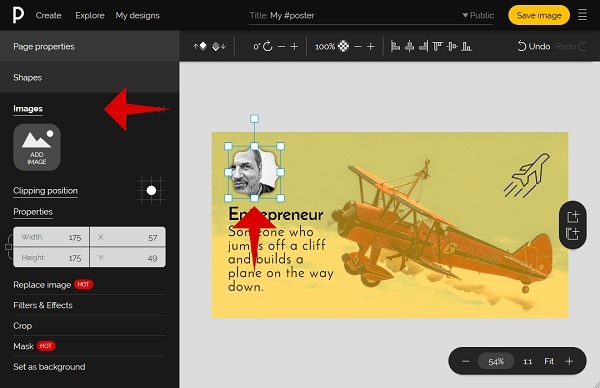Click the Width input field
The image size is (600, 388).
point(51,237)
